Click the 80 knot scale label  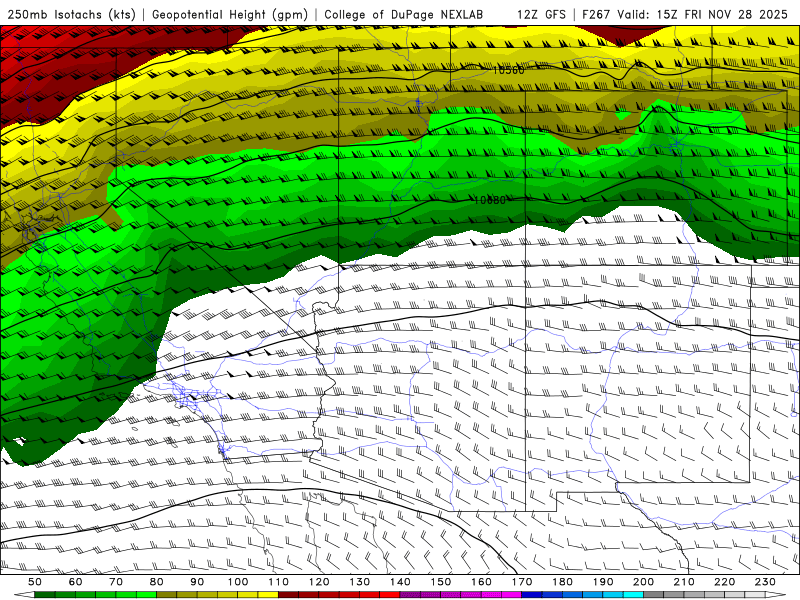coord(157,582)
